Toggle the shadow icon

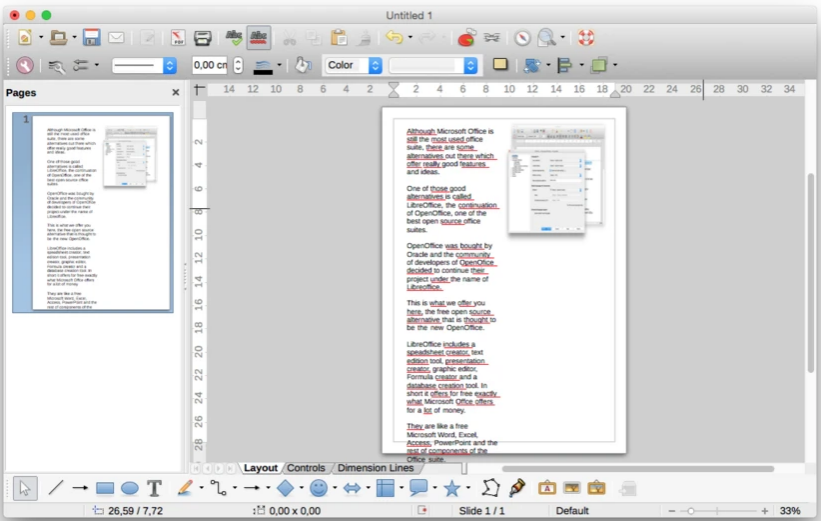(x=500, y=64)
